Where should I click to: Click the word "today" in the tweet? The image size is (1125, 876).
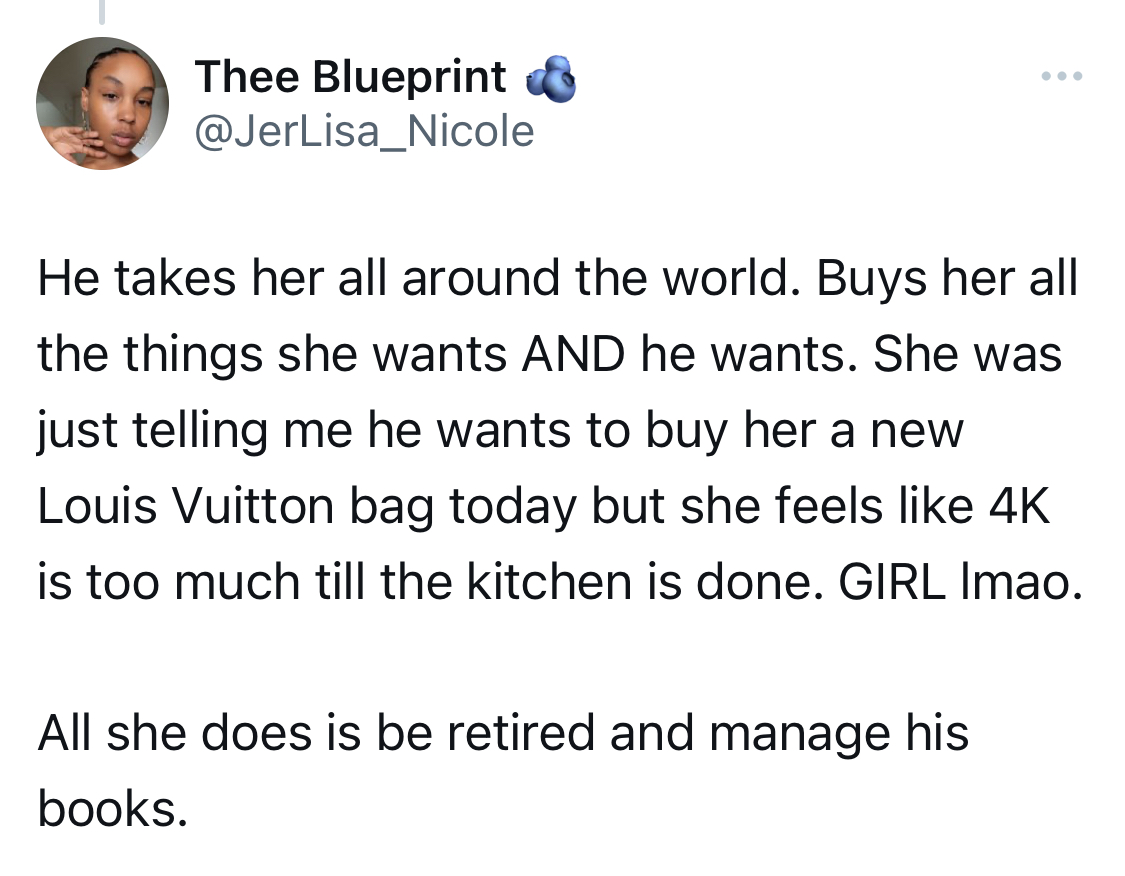point(512,507)
